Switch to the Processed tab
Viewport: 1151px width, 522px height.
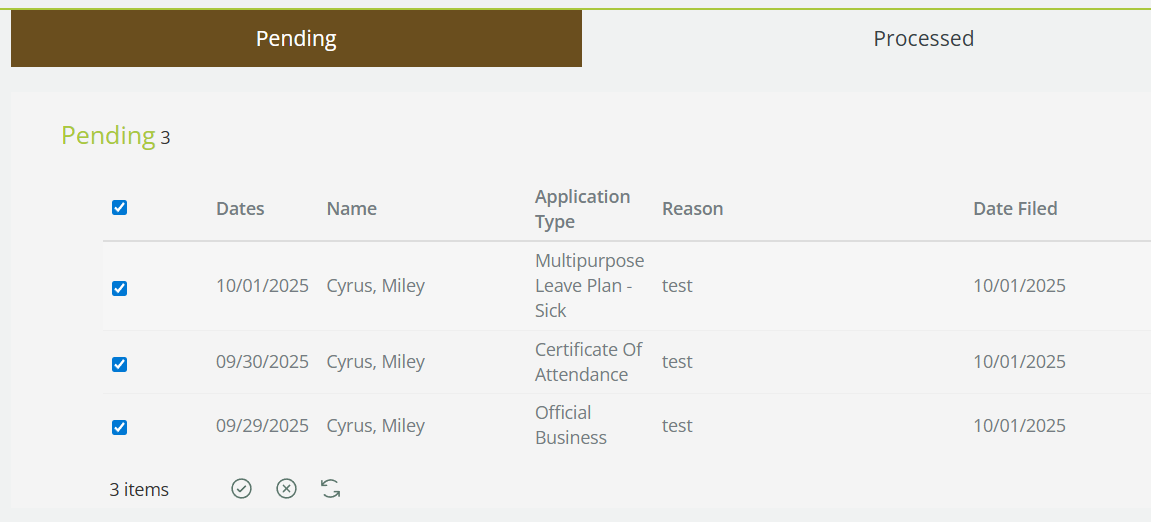coord(923,39)
